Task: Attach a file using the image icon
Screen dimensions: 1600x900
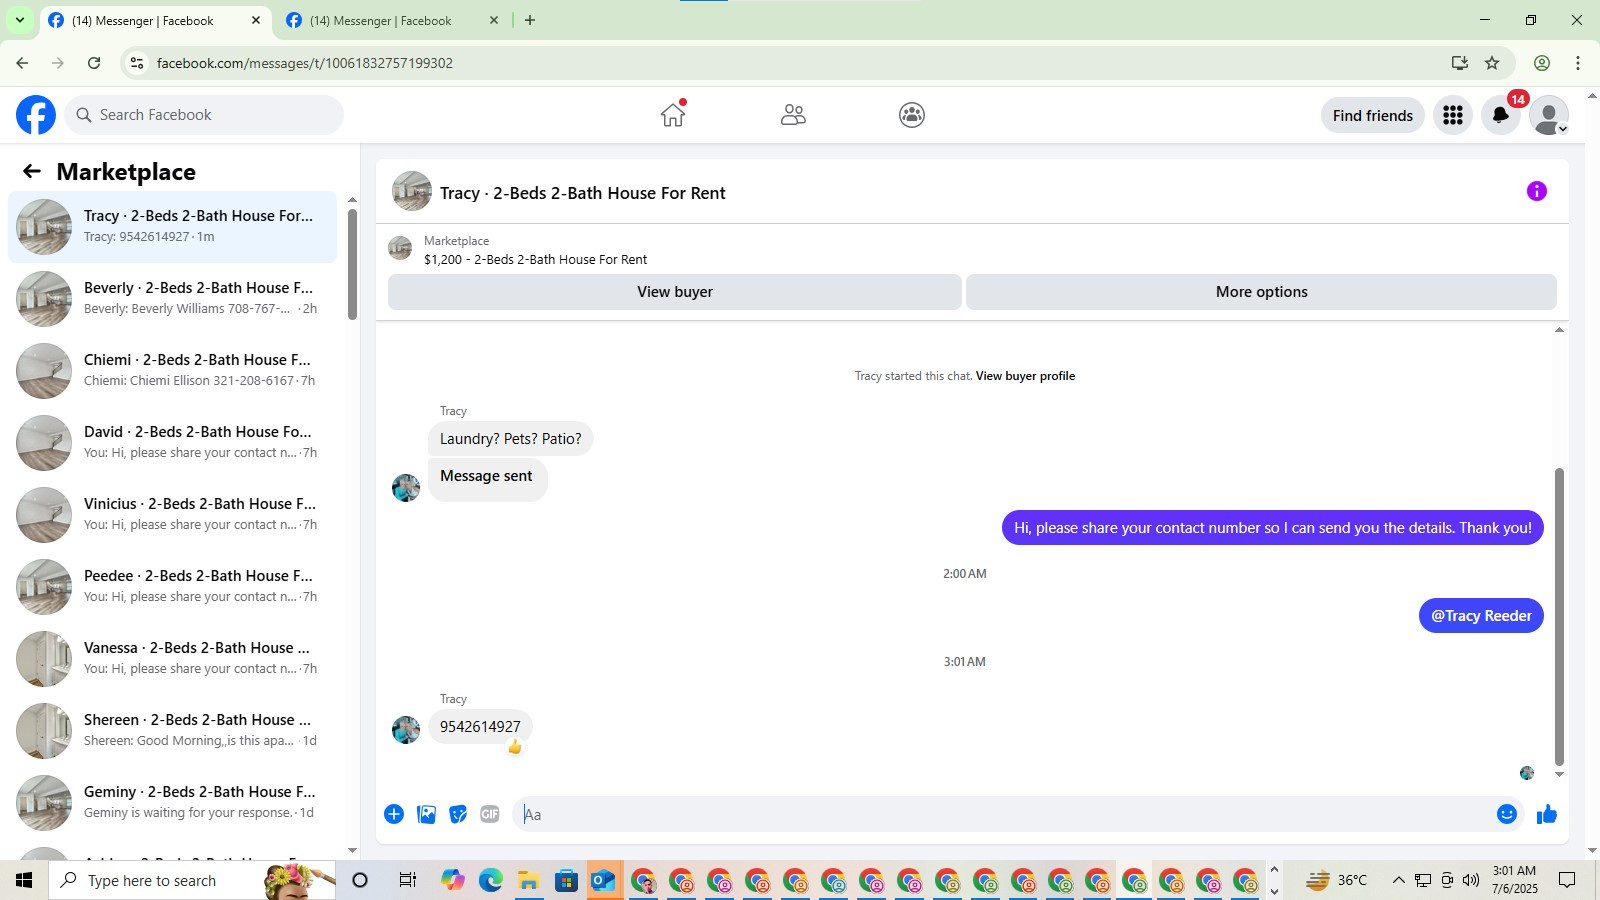Action: (426, 814)
